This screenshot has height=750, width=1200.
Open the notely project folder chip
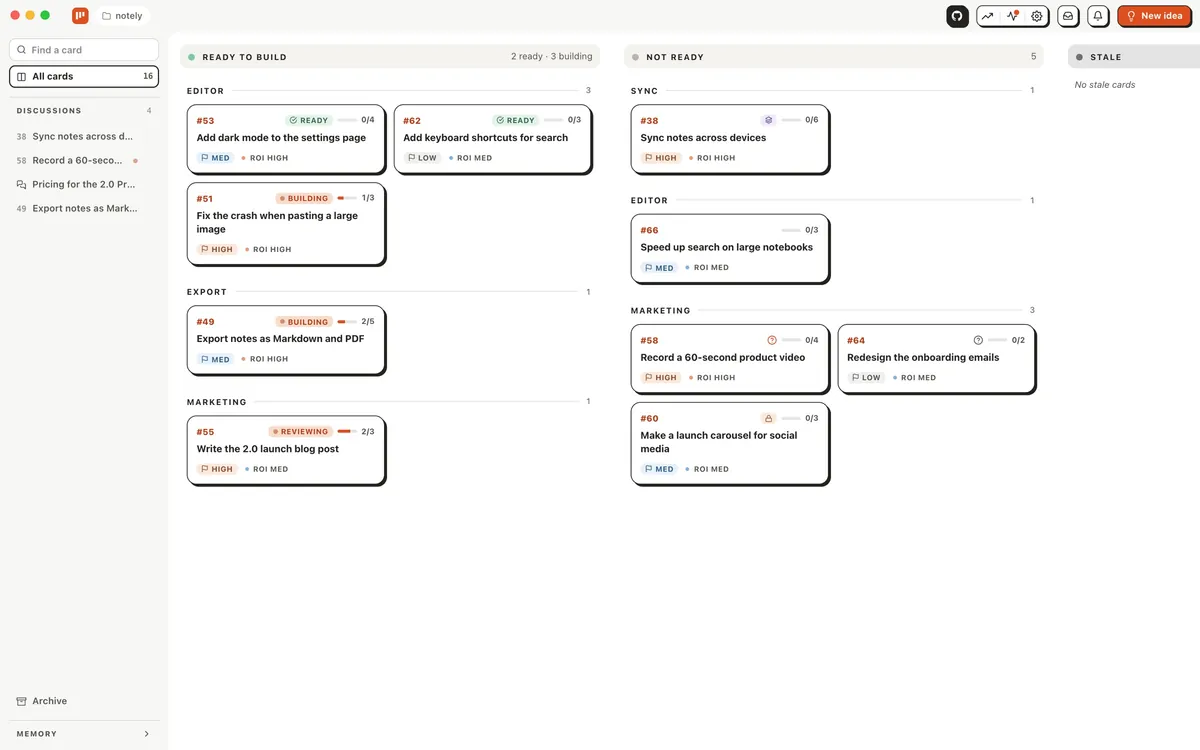click(122, 16)
